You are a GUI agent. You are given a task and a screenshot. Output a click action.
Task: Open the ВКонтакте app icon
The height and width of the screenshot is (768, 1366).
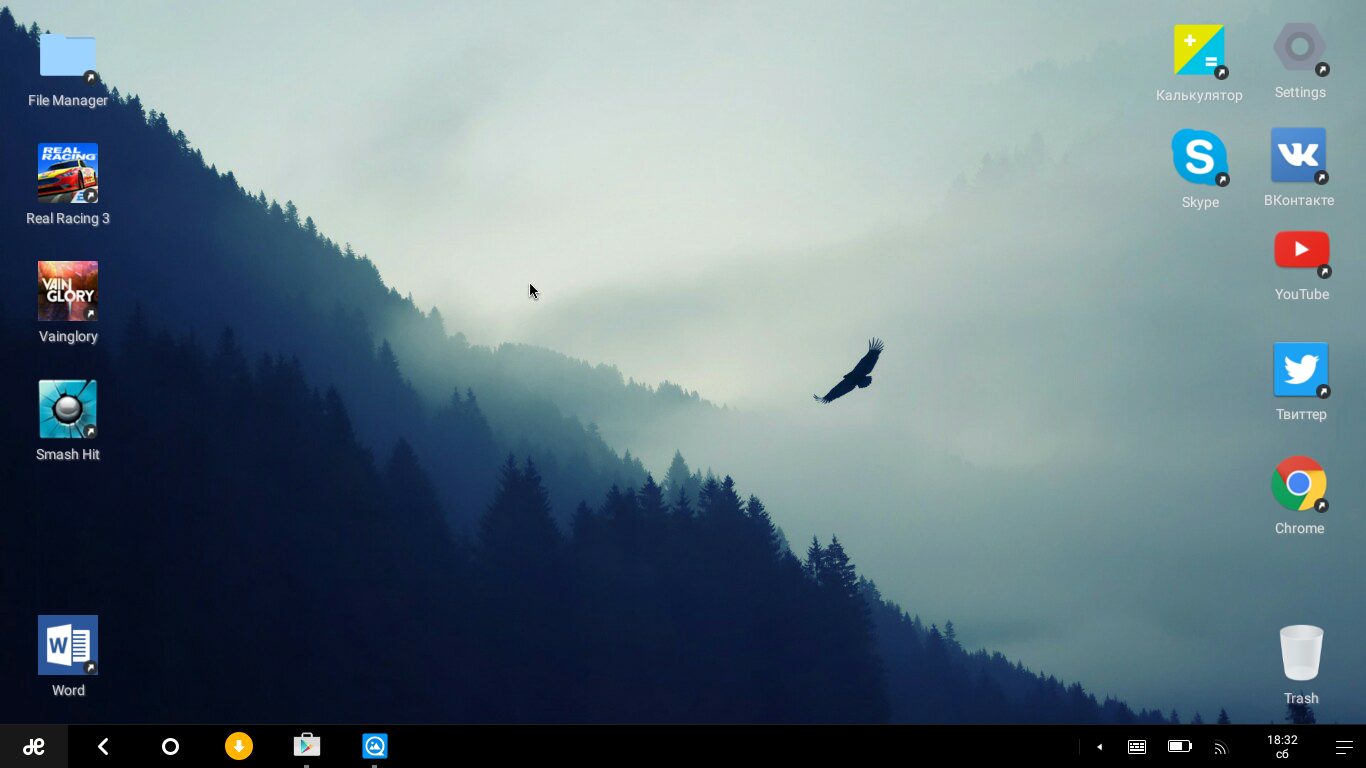coord(1299,155)
